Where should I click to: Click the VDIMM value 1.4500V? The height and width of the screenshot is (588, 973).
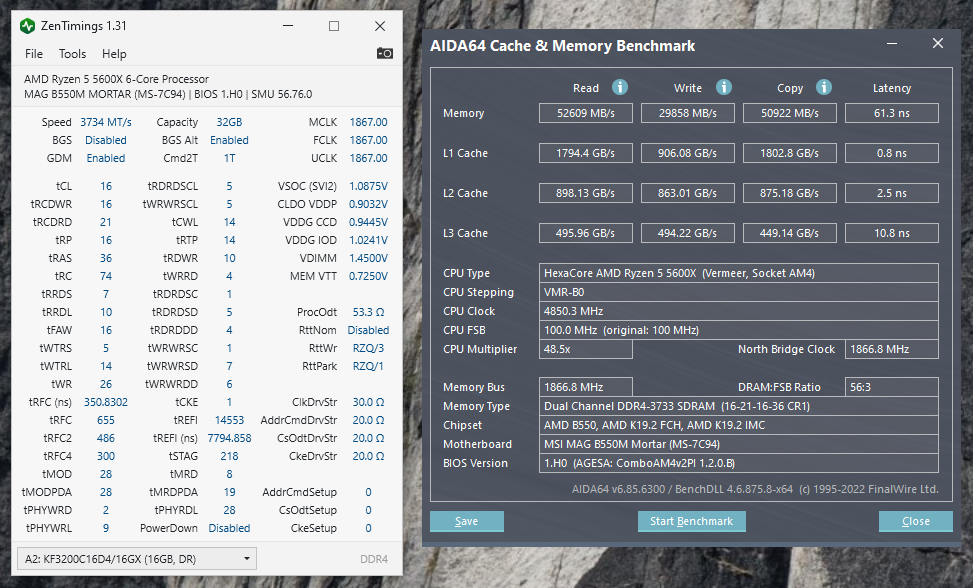click(x=368, y=258)
